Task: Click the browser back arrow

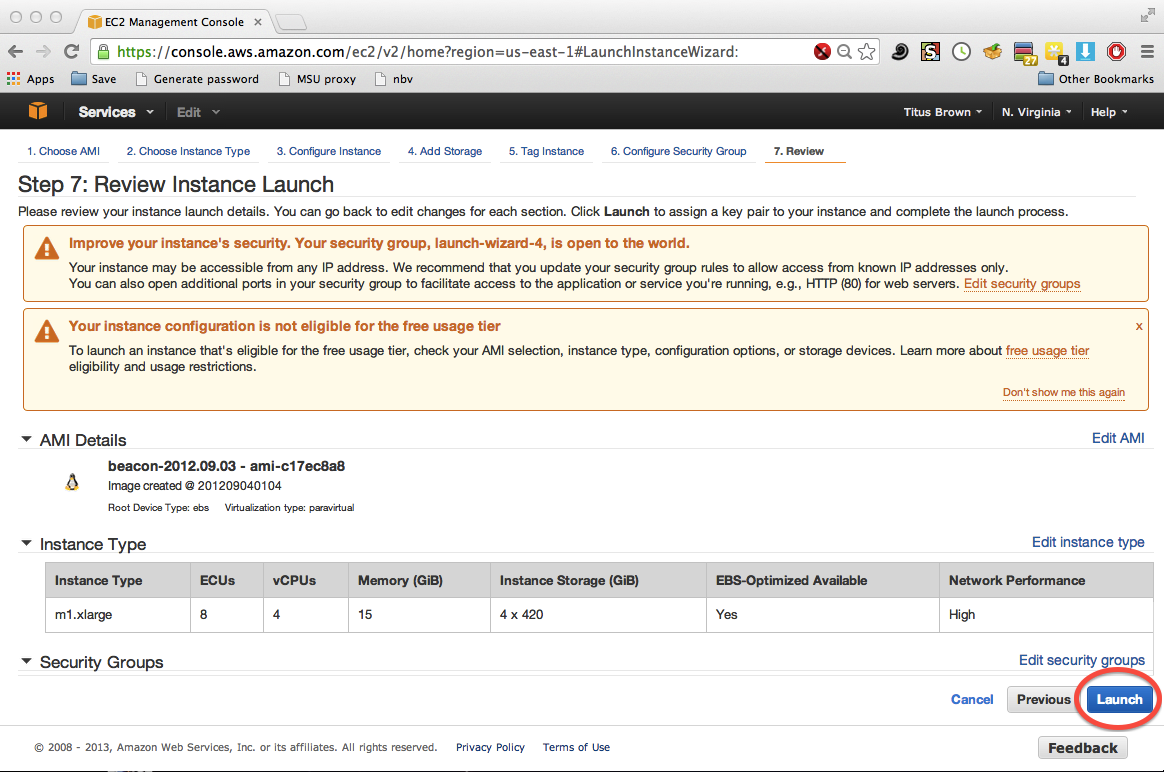Action: point(16,51)
